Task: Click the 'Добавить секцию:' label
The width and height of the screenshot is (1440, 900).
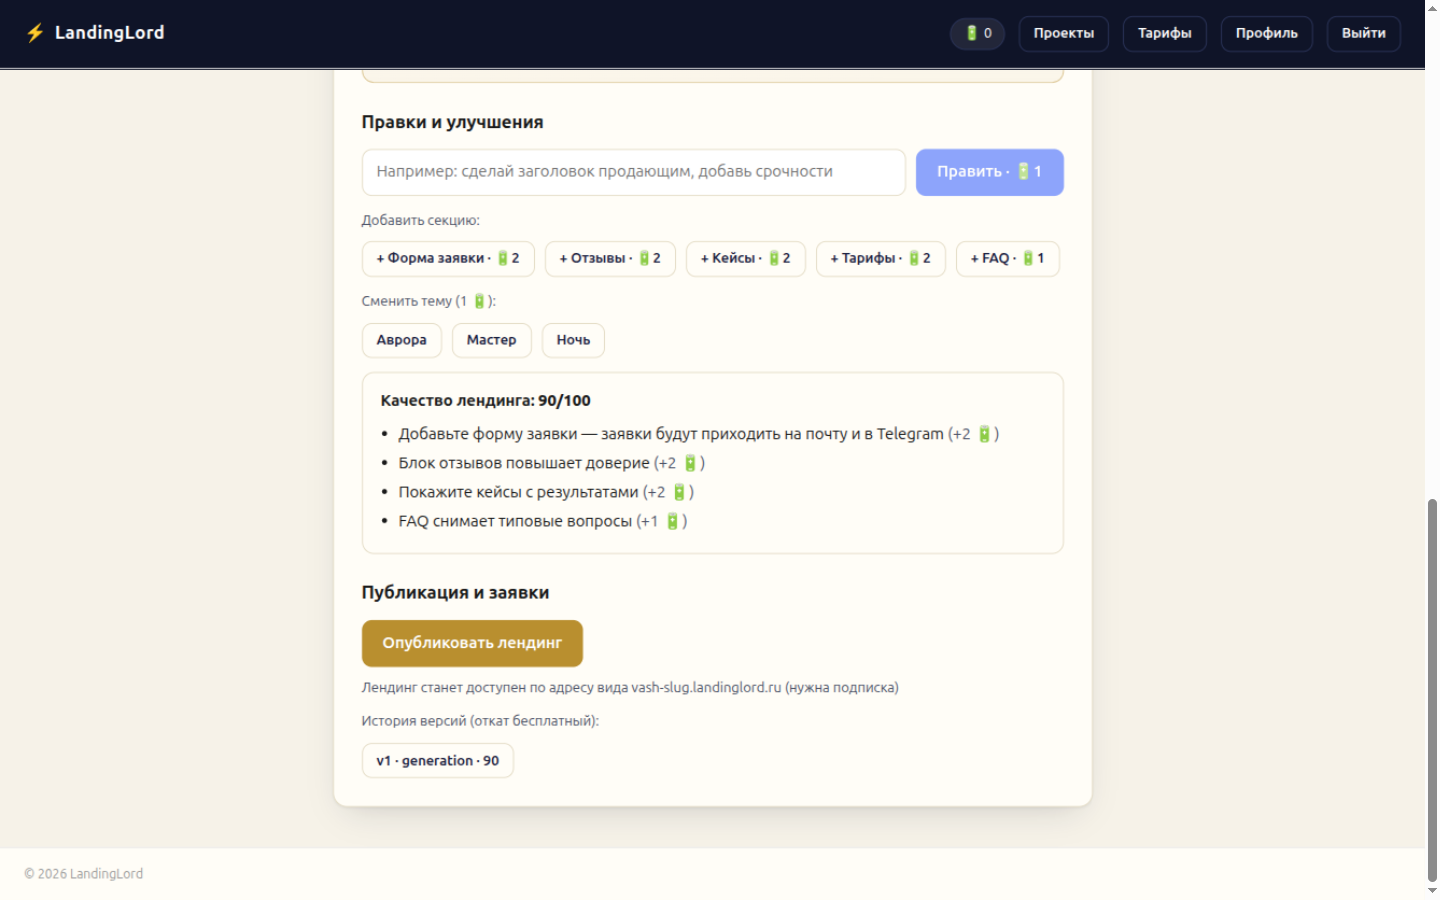Action: click(420, 220)
